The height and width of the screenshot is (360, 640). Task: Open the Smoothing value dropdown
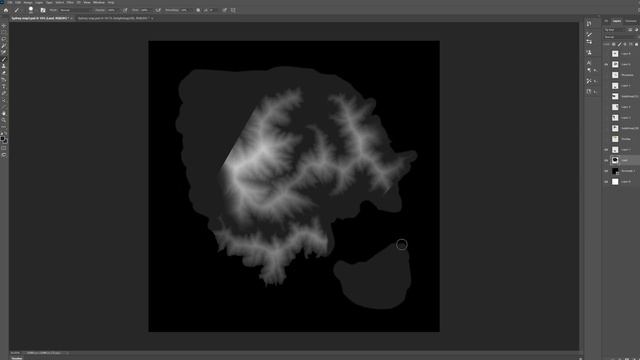pos(185,10)
